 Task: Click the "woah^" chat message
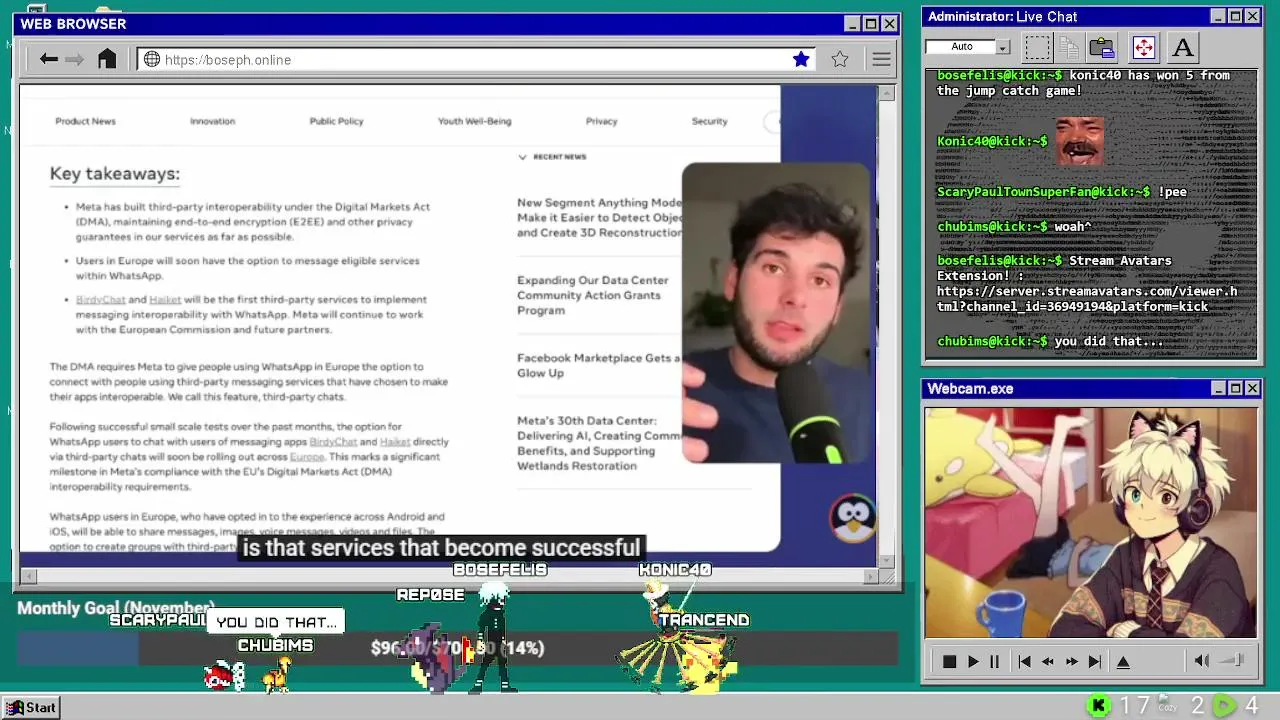point(1073,227)
